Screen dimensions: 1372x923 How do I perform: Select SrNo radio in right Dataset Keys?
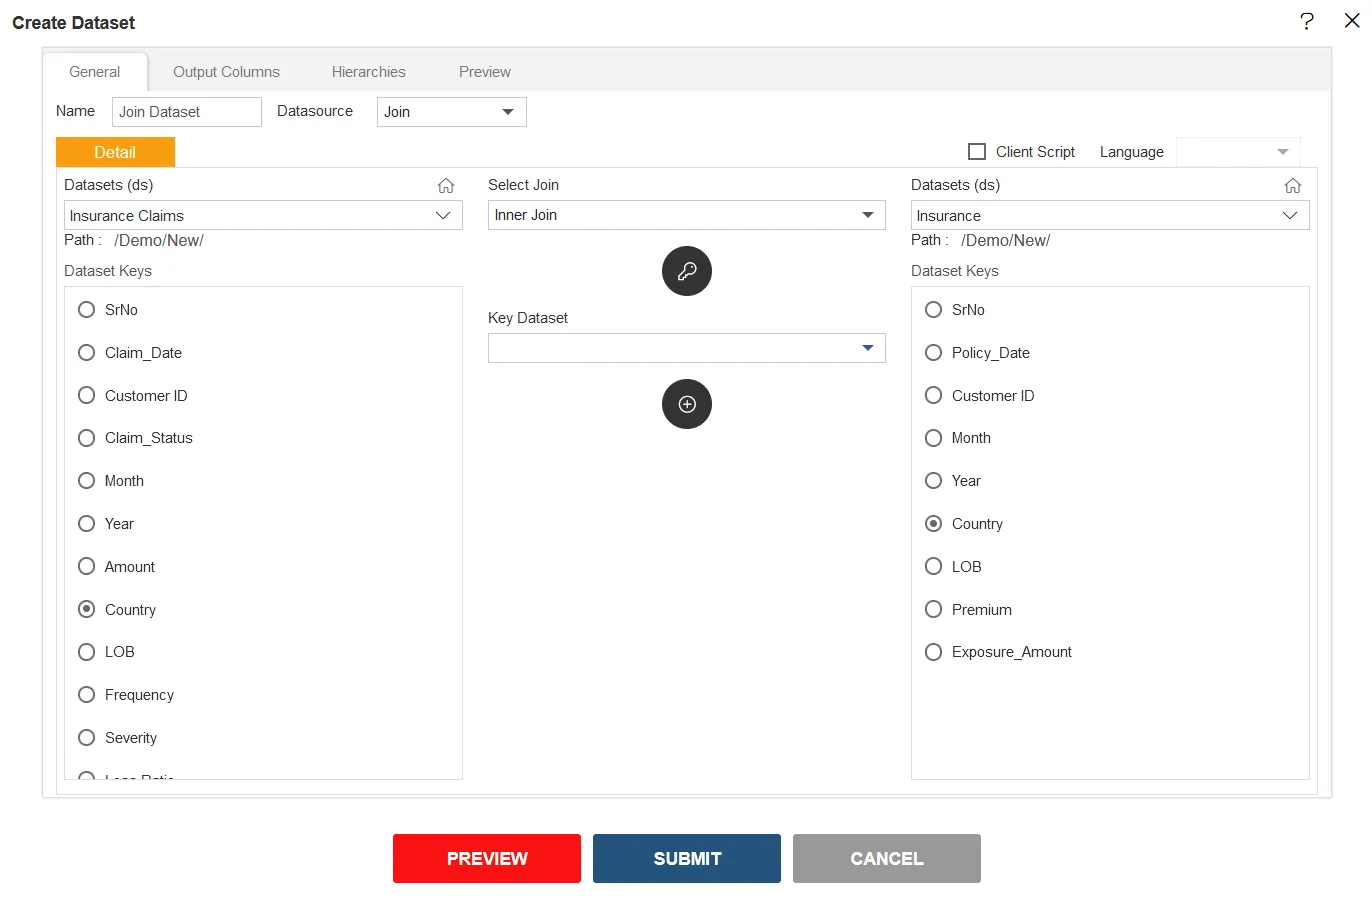tap(934, 310)
